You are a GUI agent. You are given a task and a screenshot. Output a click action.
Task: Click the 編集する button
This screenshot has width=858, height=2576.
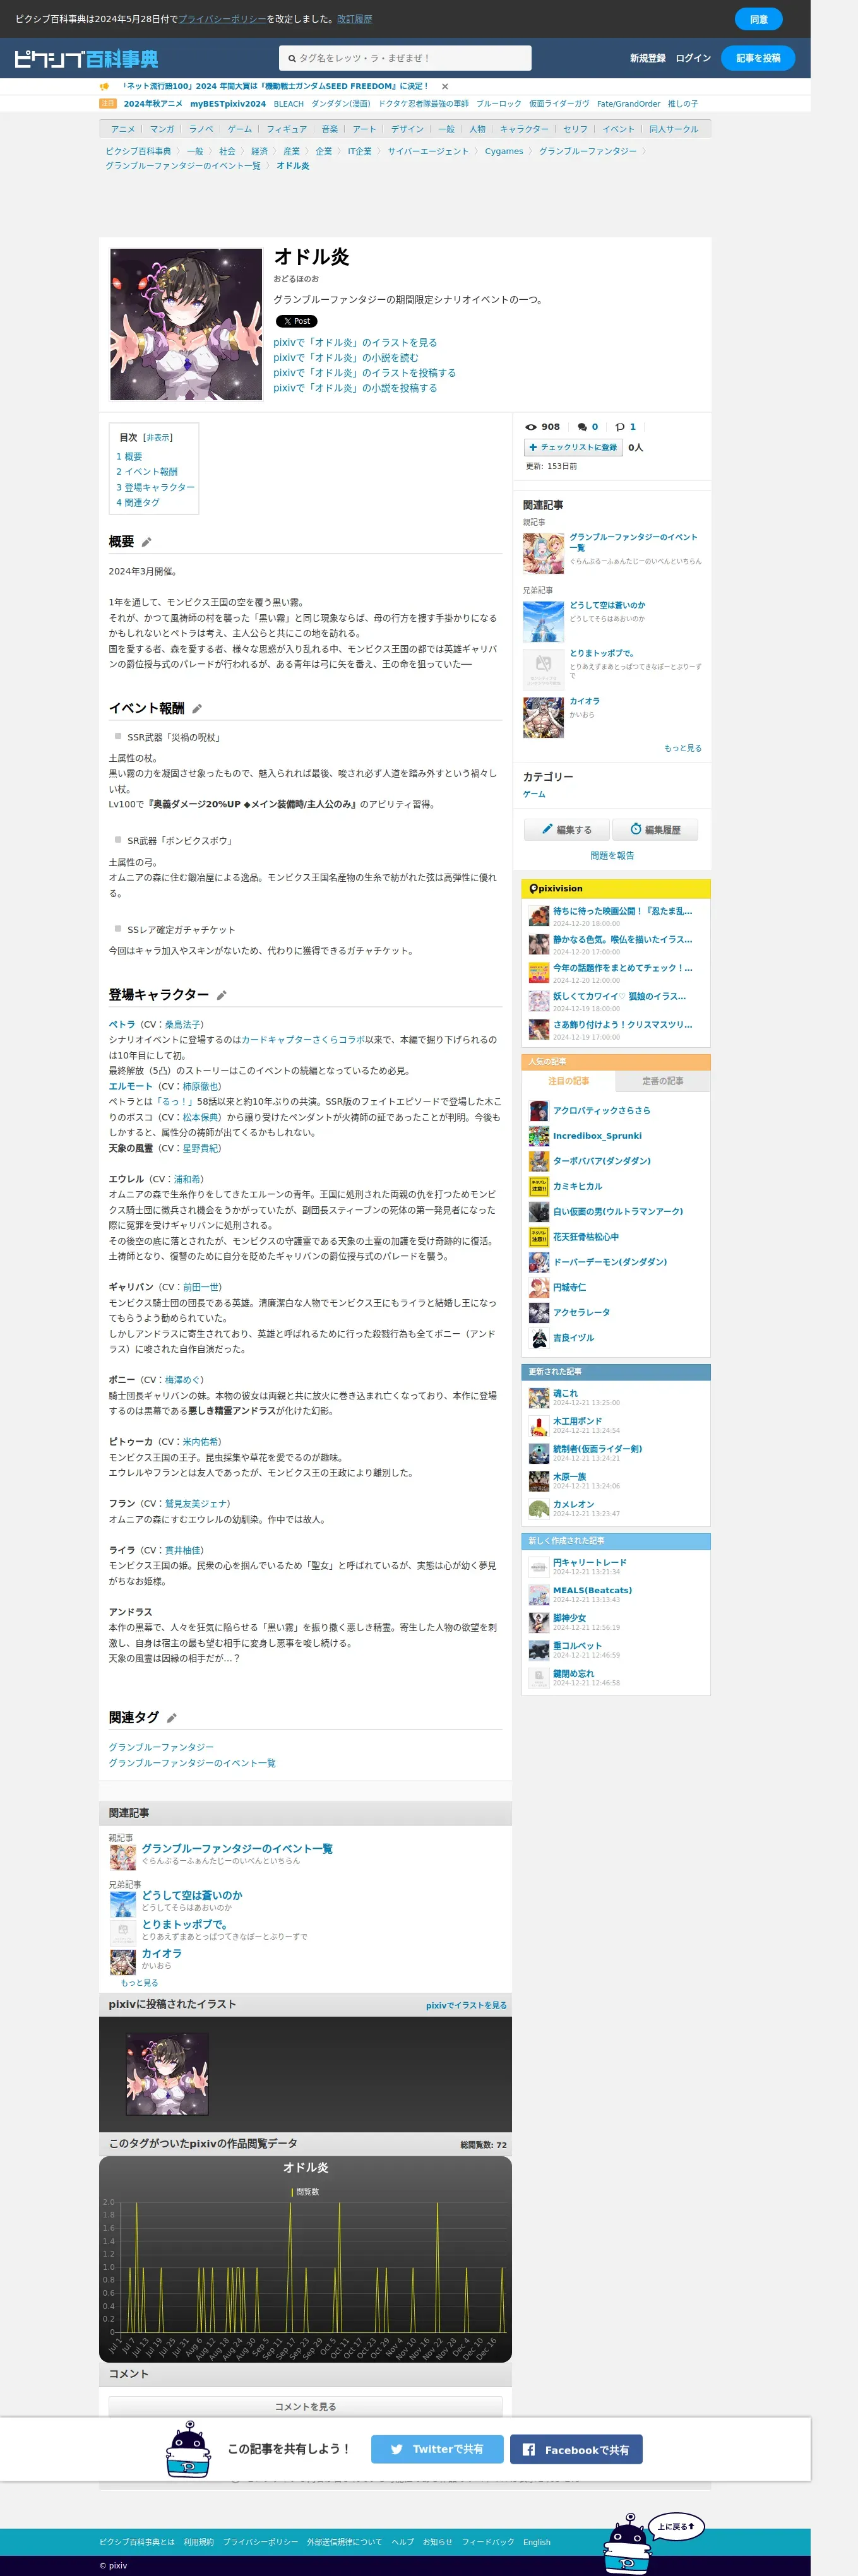tap(566, 829)
